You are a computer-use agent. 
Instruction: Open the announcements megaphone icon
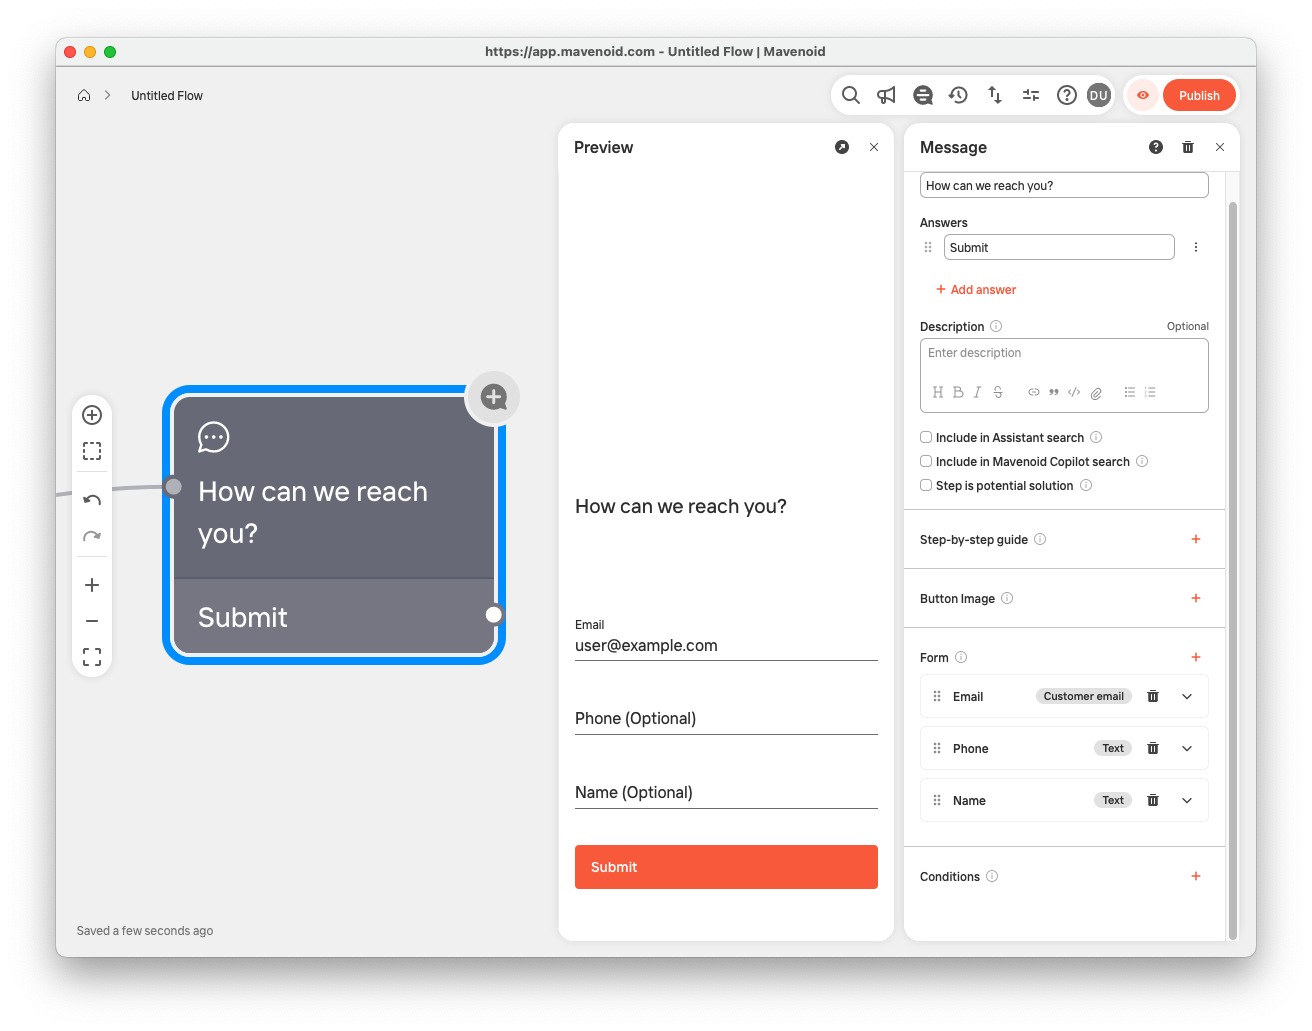pos(886,95)
